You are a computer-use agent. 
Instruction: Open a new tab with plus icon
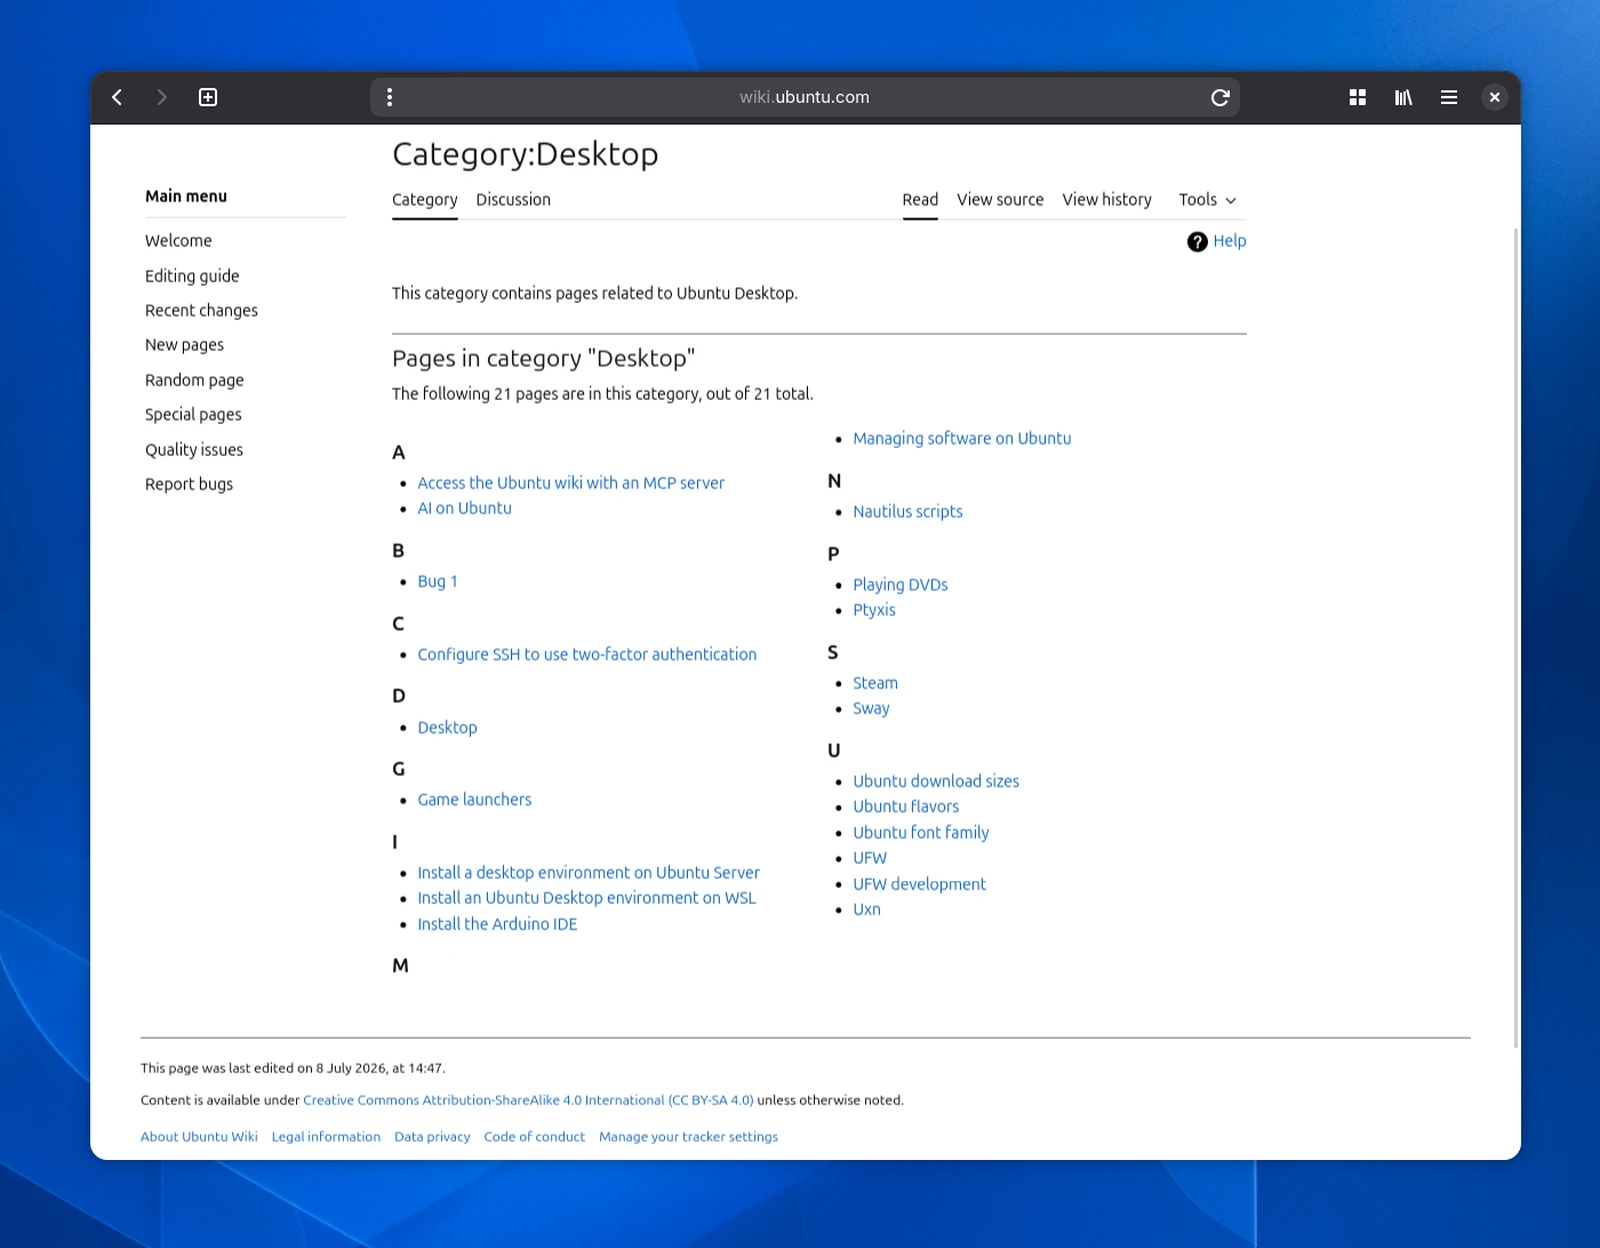coord(208,97)
